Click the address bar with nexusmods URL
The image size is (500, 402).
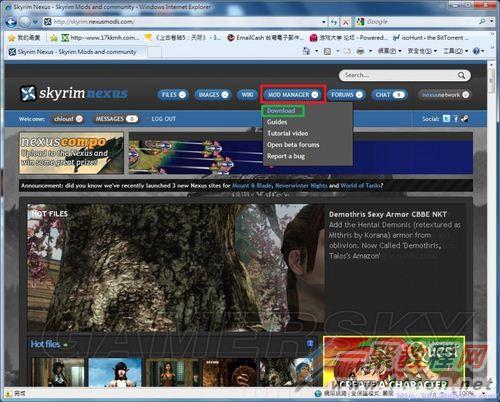click(181, 22)
